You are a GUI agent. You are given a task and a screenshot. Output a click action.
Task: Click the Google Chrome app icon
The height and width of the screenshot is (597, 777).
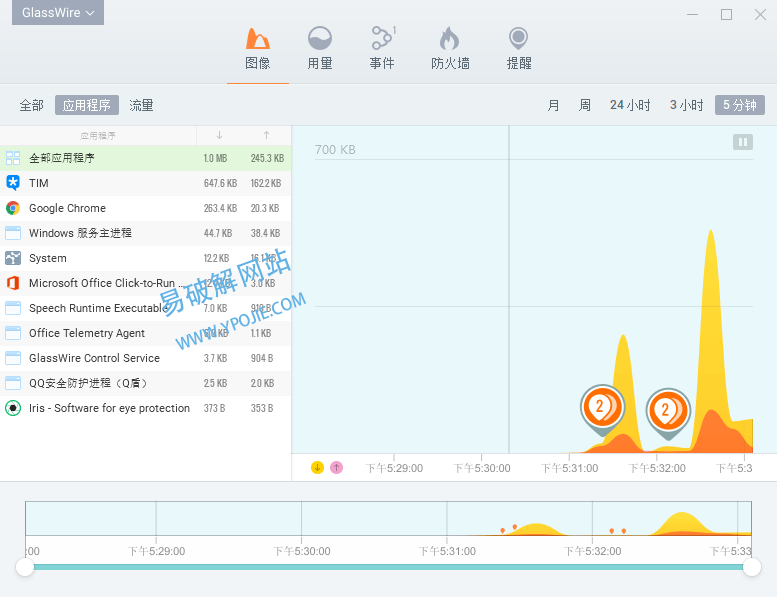13,208
